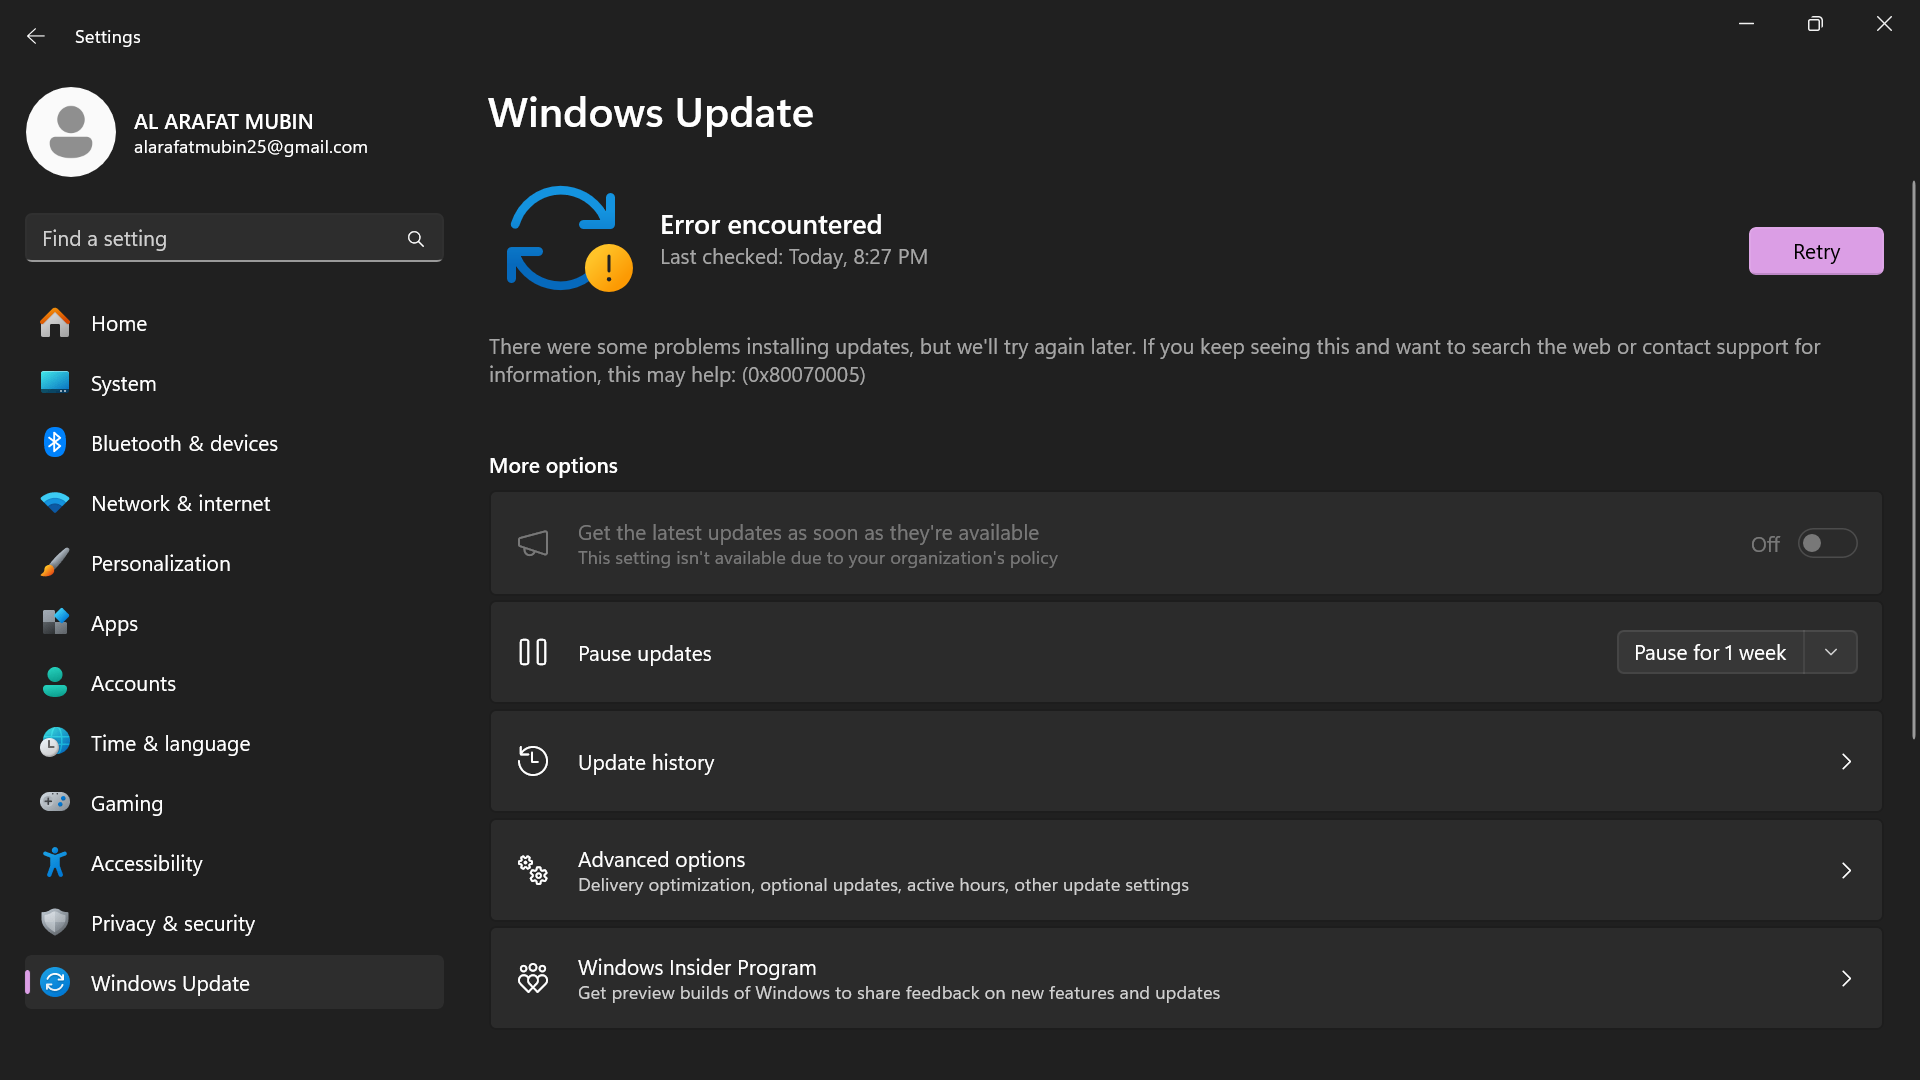Toggle the Get latest updates switch
Screen dimensions: 1920x1080
1827,544
